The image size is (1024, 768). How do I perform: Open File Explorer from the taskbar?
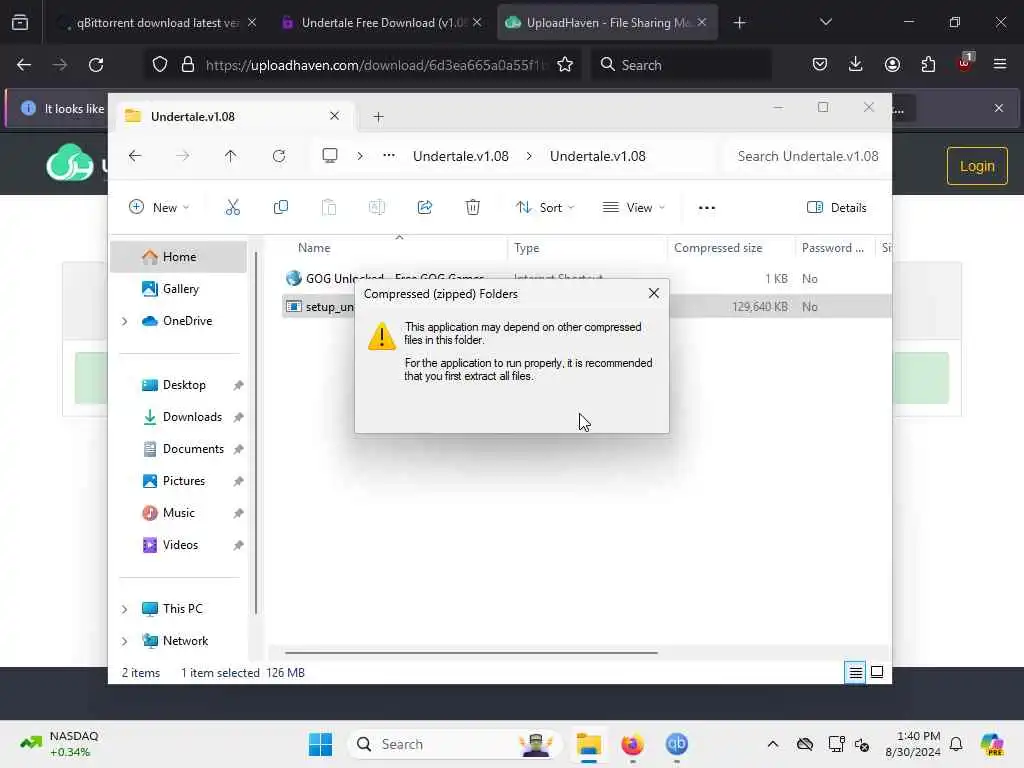coord(588,744)
